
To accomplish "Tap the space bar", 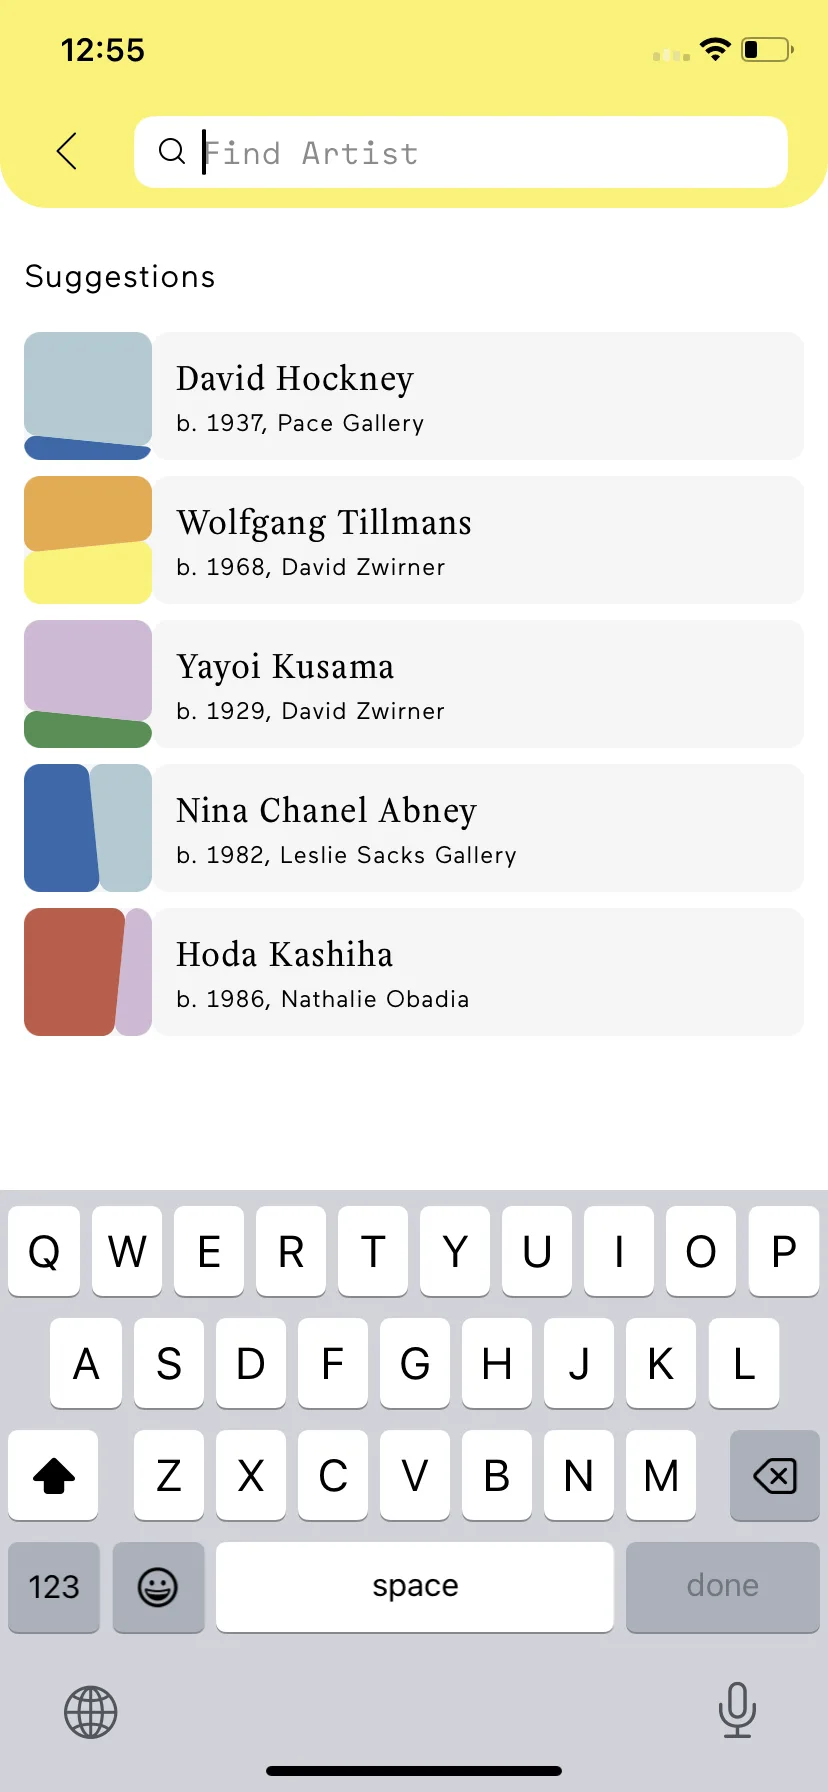I will click(415, 1587).
